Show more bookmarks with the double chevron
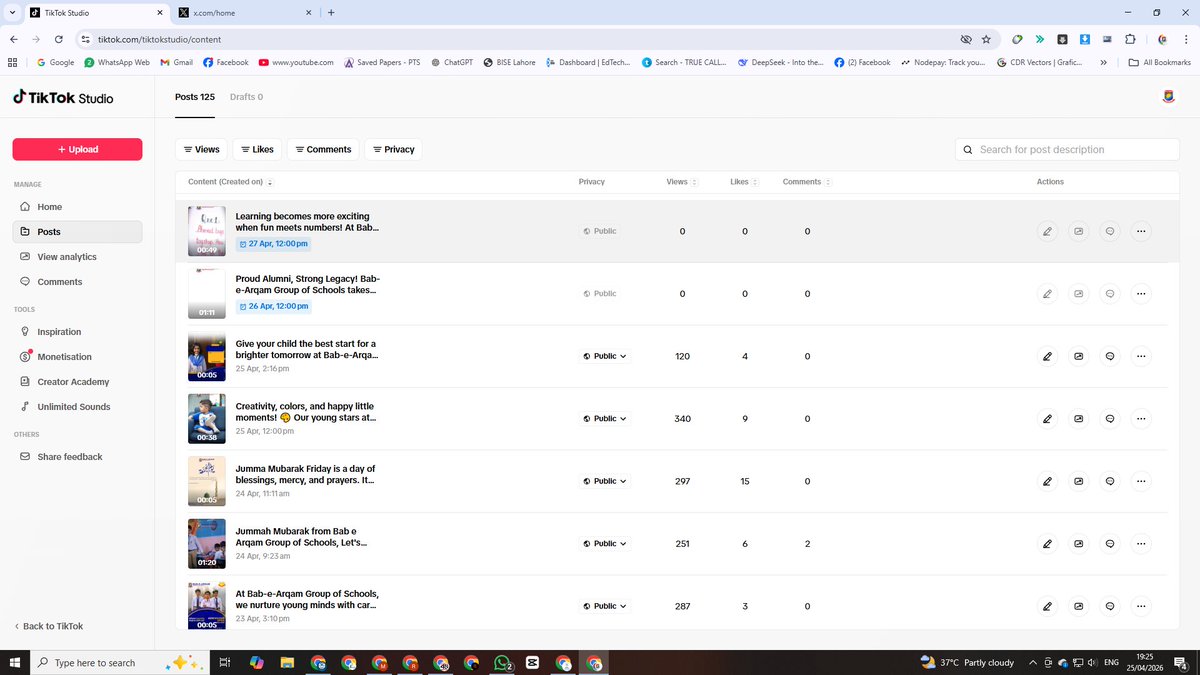This screenshot has height=675, width=1200. coord(1103,62)
